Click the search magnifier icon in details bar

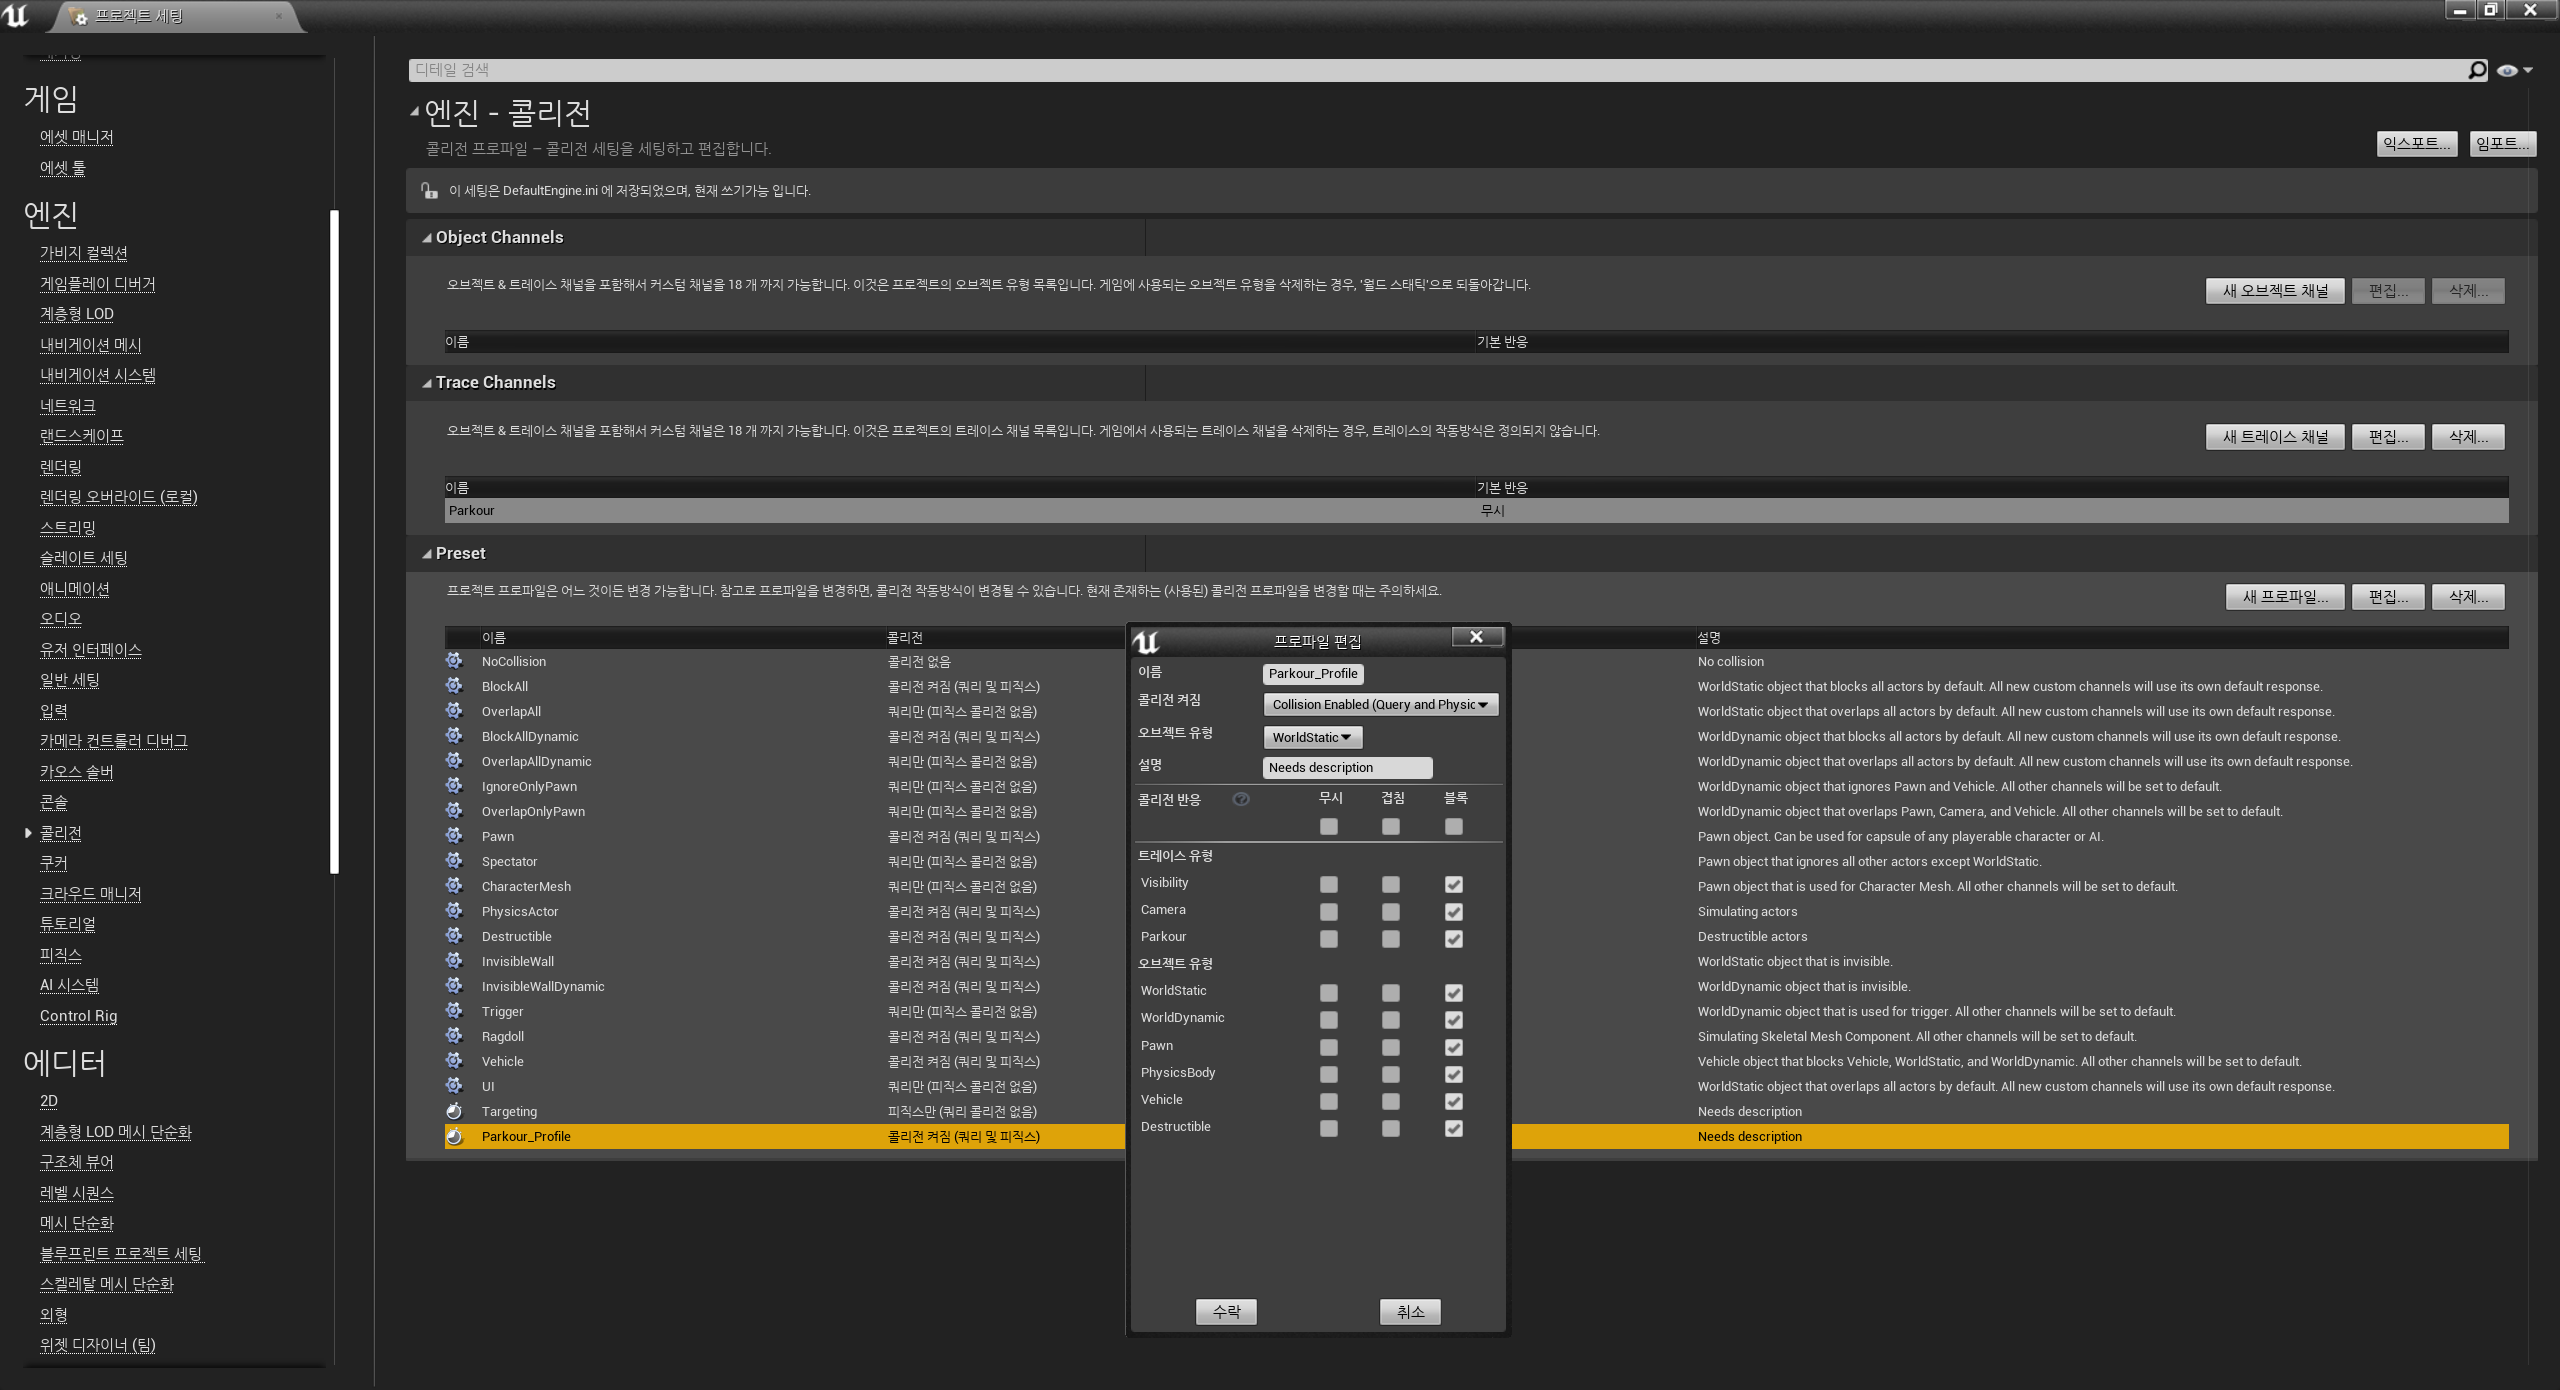point(2476,70)
